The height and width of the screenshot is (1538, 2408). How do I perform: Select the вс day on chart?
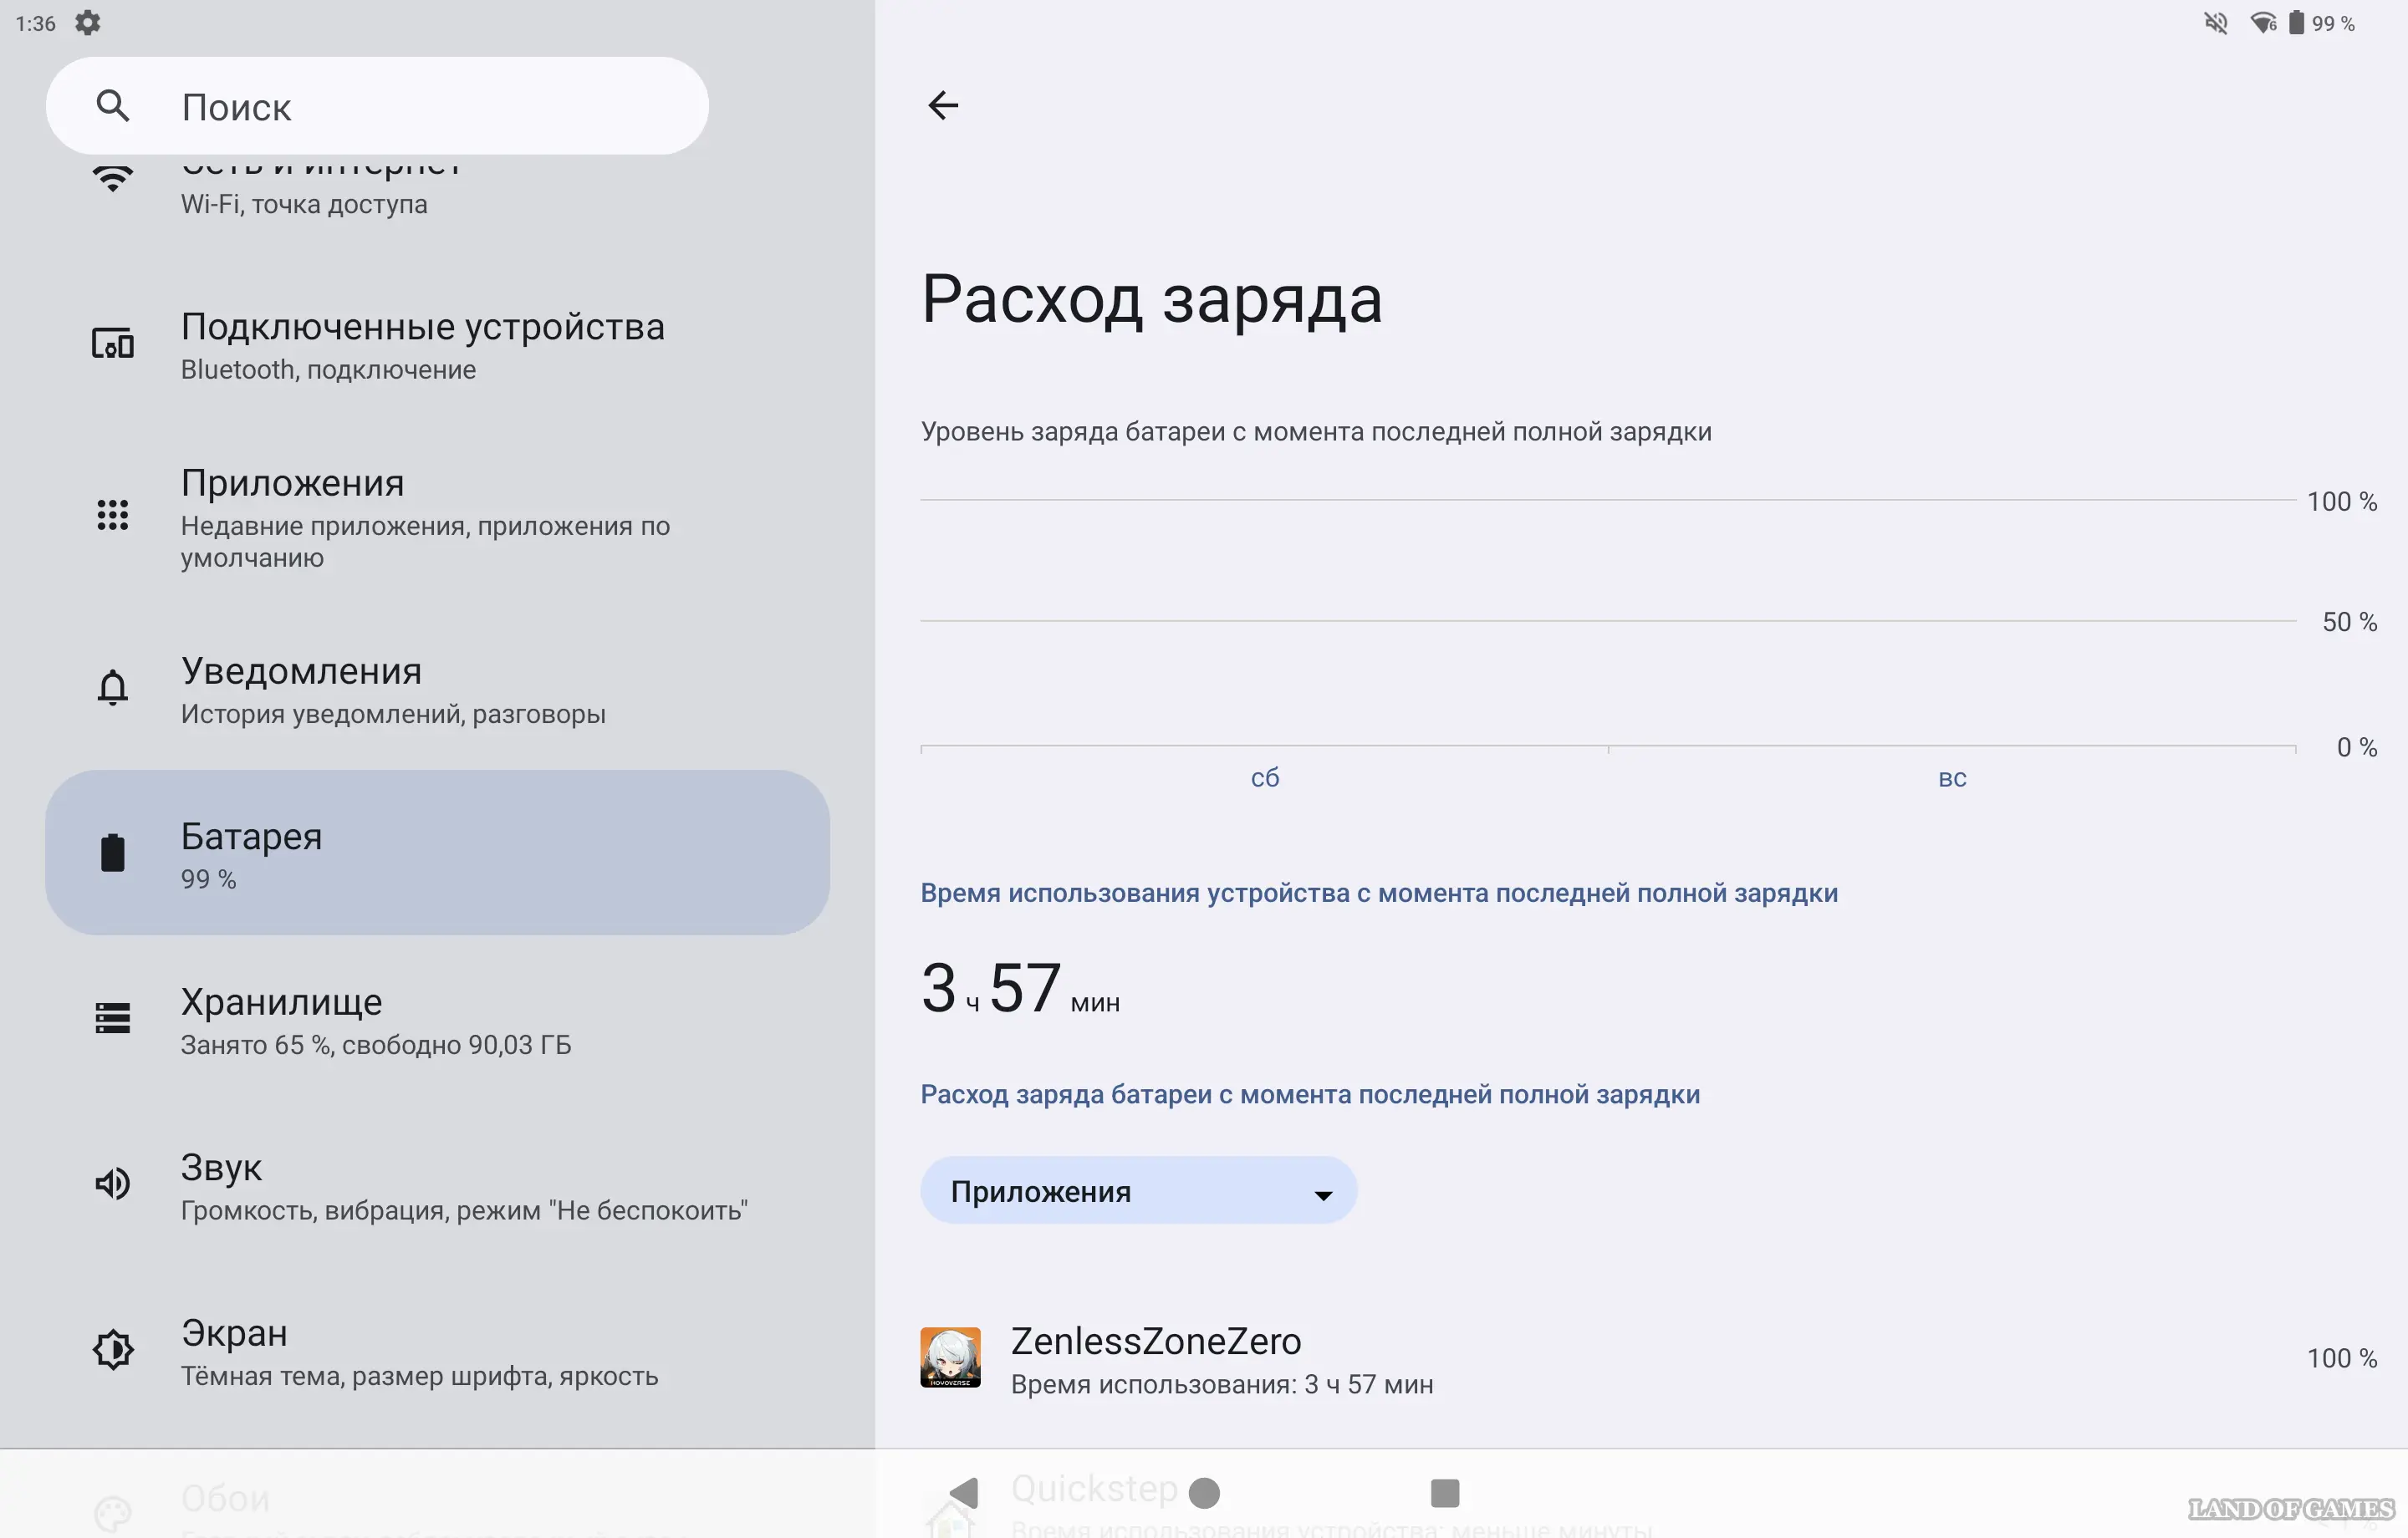pos(1951,778)
